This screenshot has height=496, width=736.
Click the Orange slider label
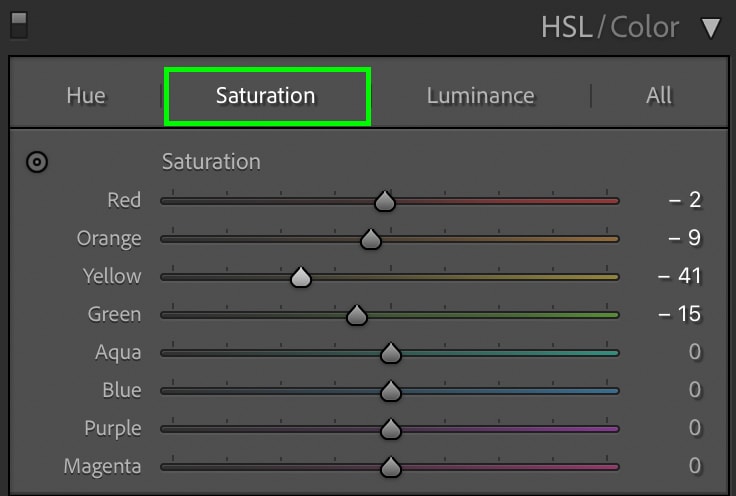[x=109, y=239]
